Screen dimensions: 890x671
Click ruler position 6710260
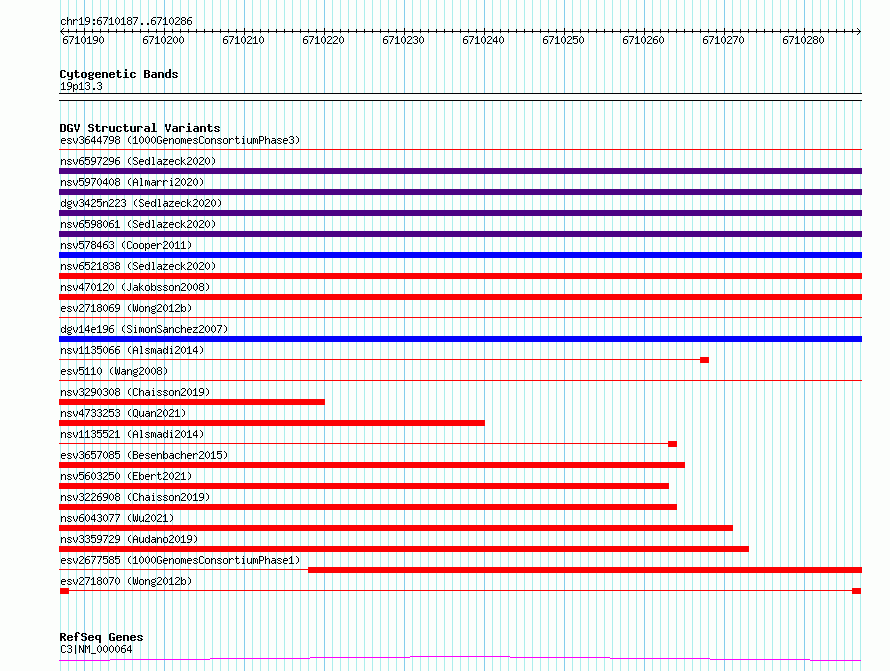point(644,40)
